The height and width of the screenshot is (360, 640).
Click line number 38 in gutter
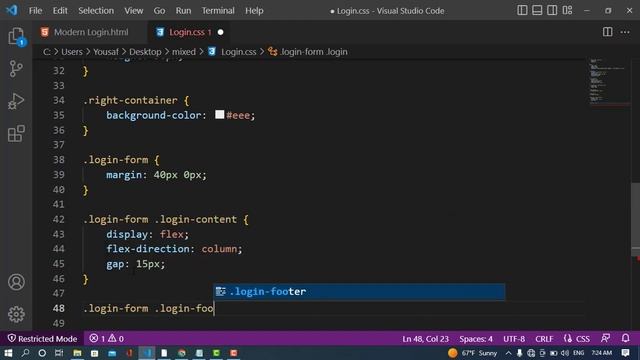59,160
